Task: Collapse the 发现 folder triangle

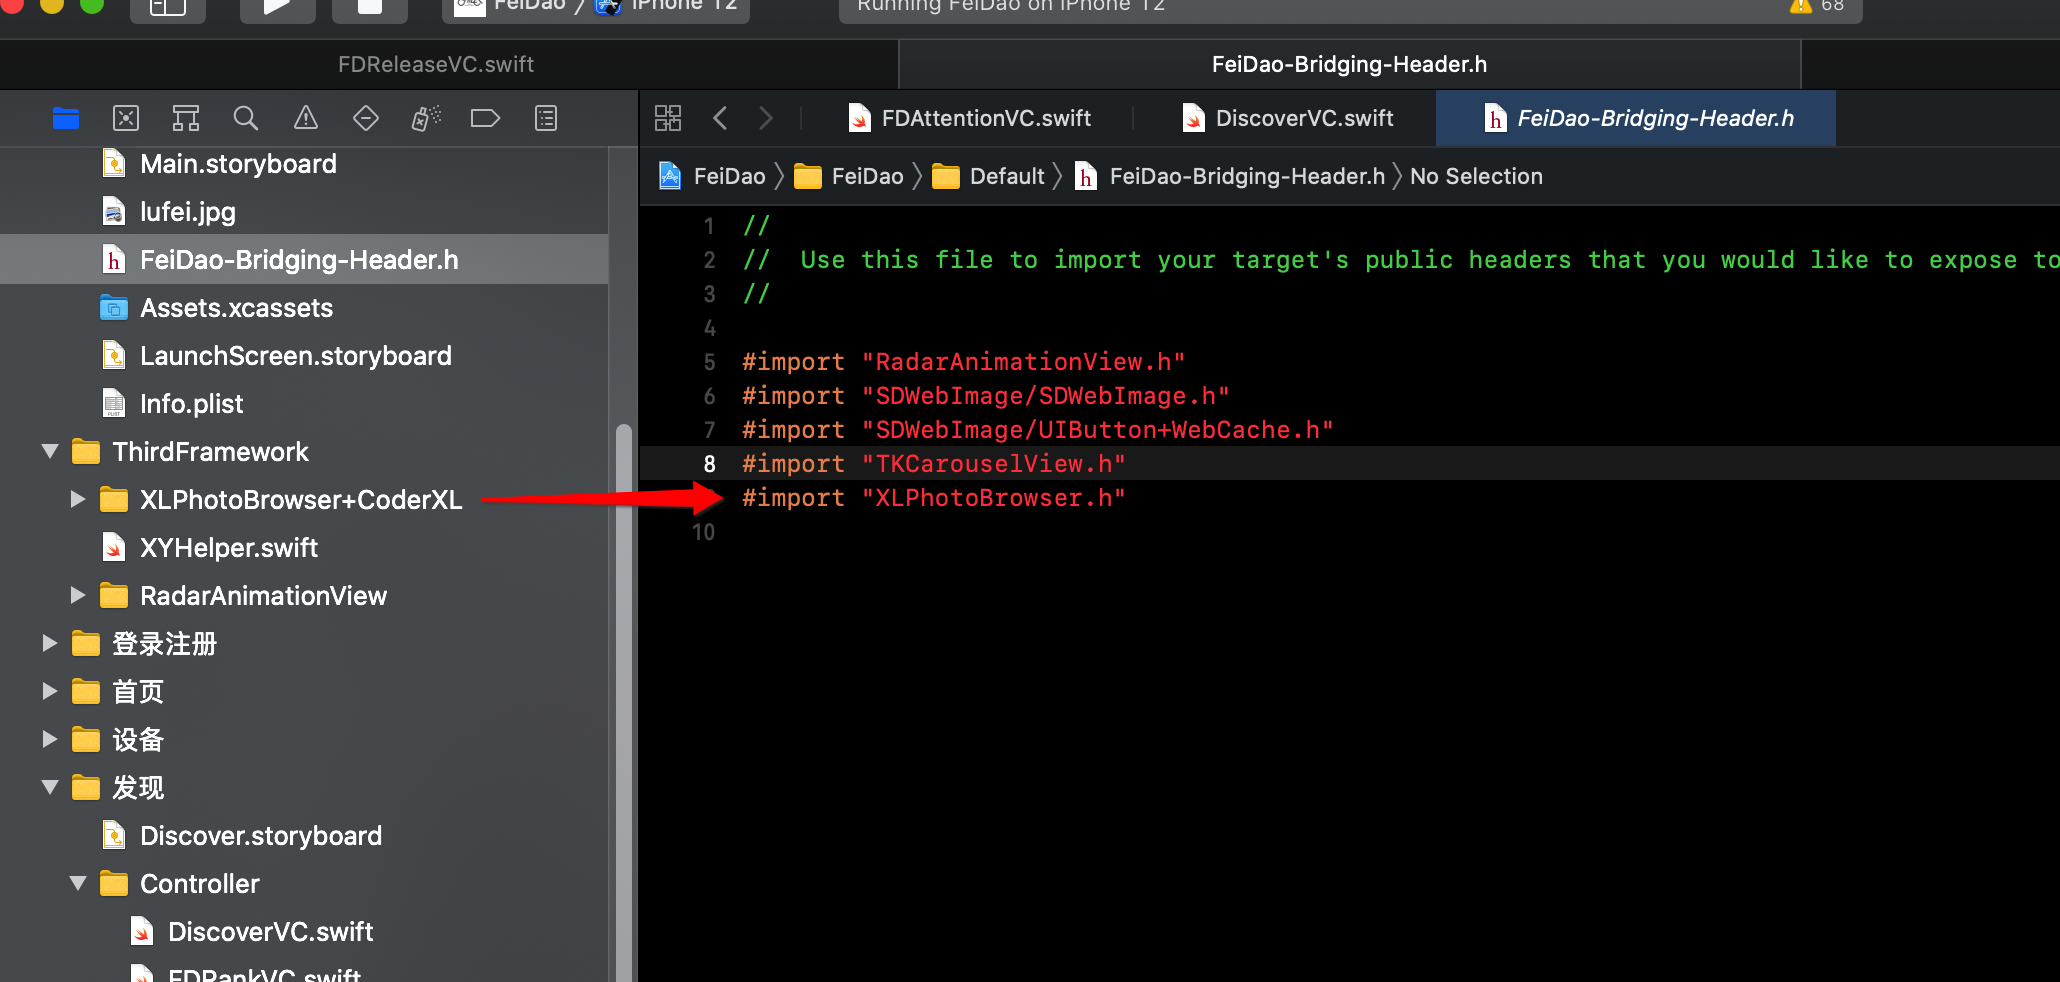Action: coord(50,788)
